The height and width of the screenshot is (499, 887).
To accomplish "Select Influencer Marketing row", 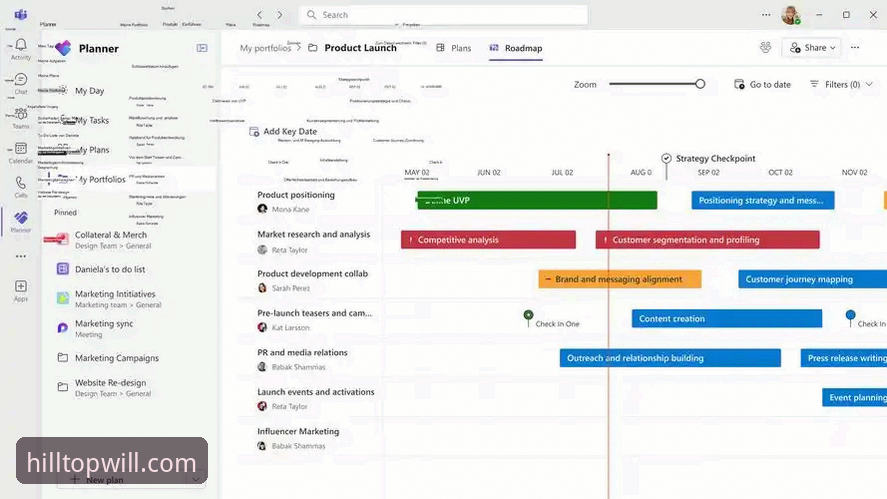I will tap(298, 431).
